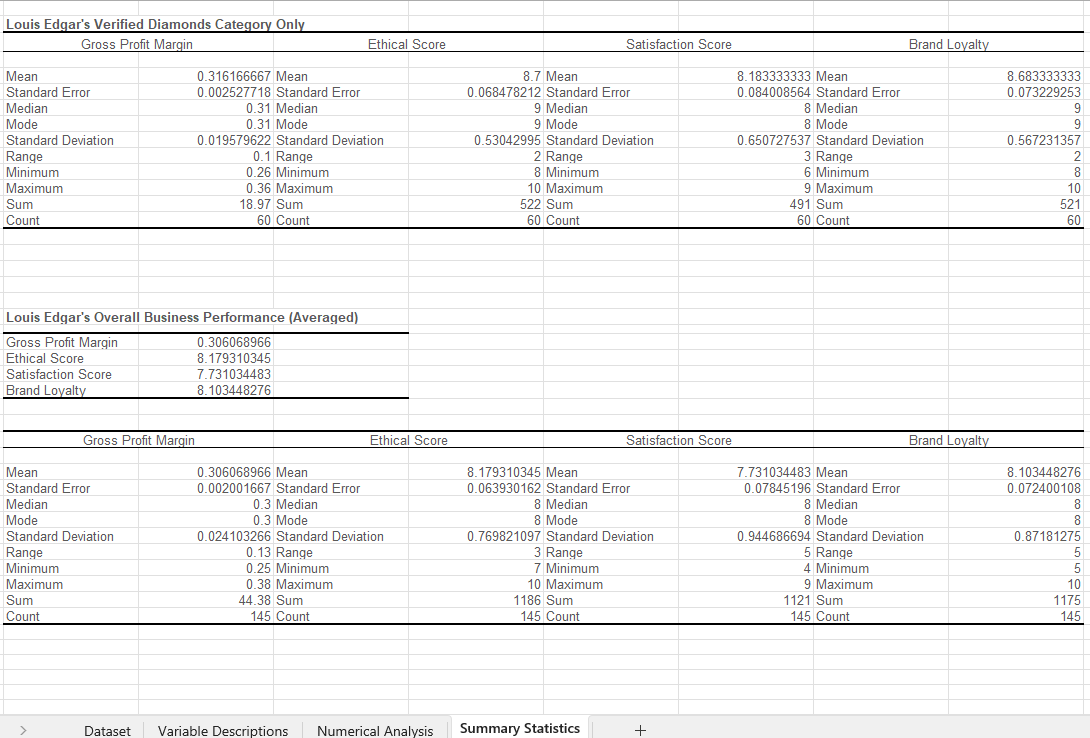Click the Ethical Score column header
Screen dimensions: 1090x738
tap(406, 44)
